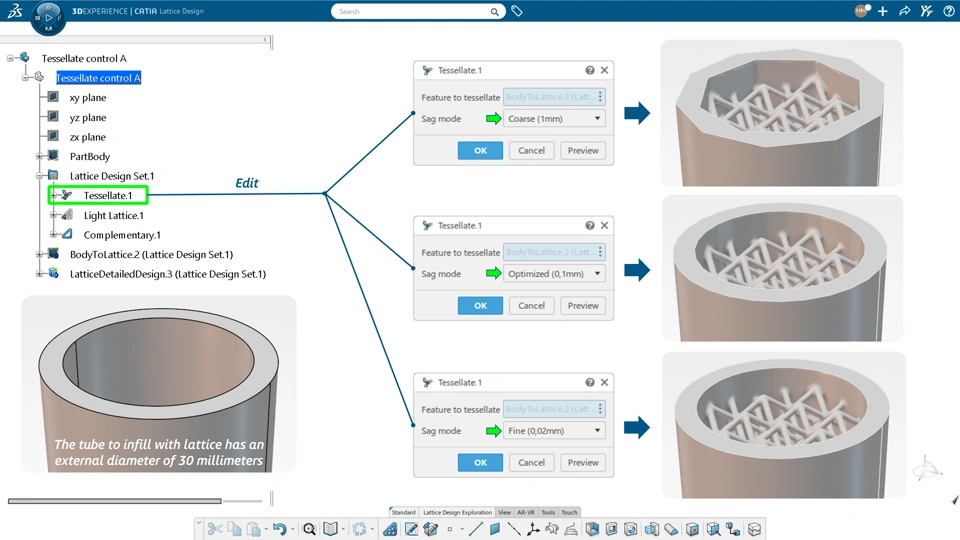Expand the Light Lattice.1 node

click(x=53, y=216)
